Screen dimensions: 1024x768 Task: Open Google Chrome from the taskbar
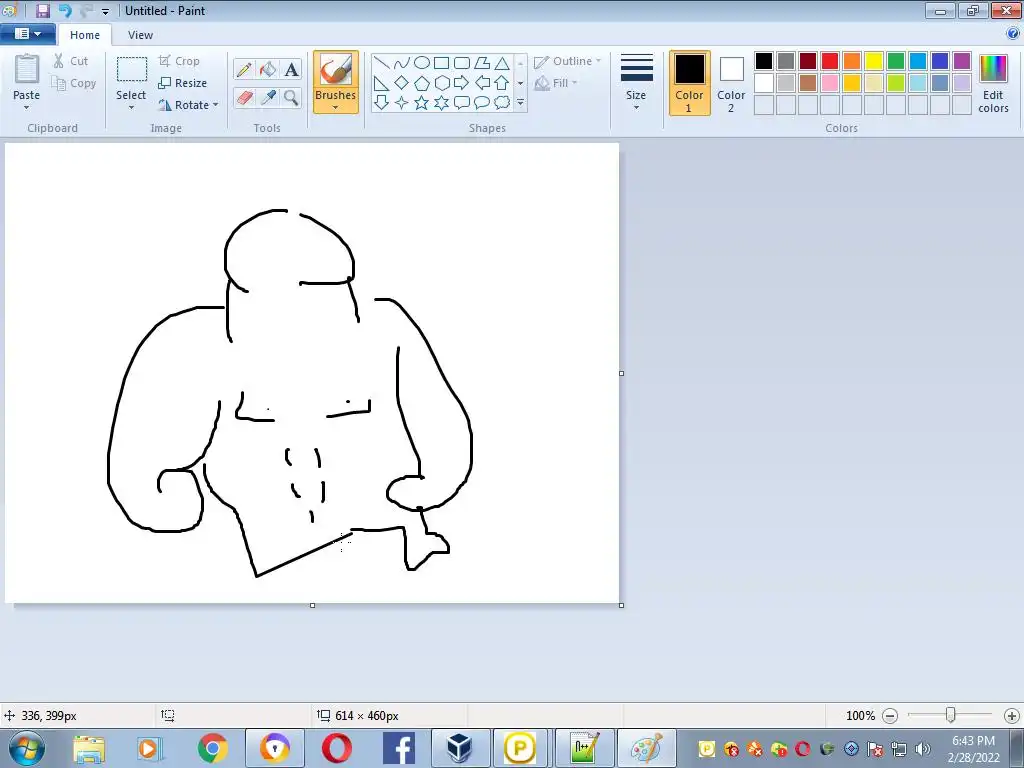click(212, 748)
